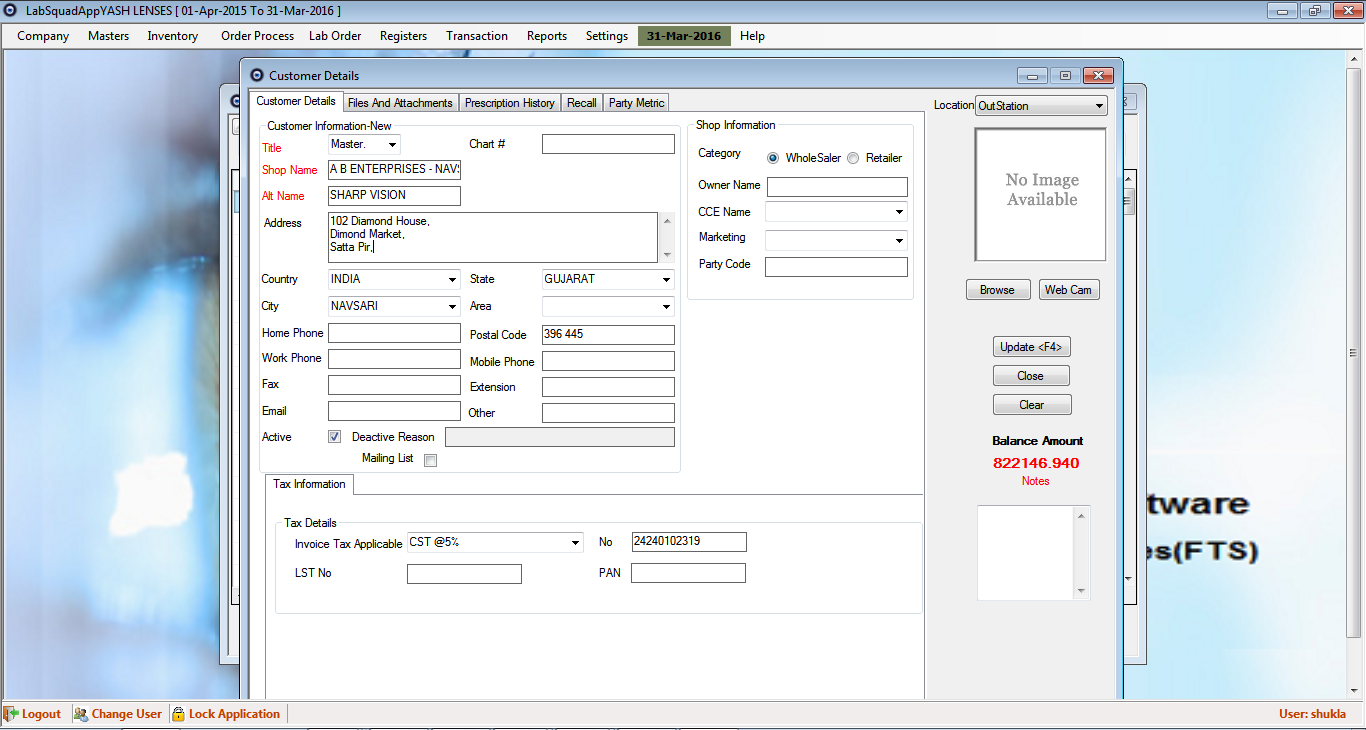
Task: Open the State dropdown showing GUJARAT
Action: click(x=666, y=280)
